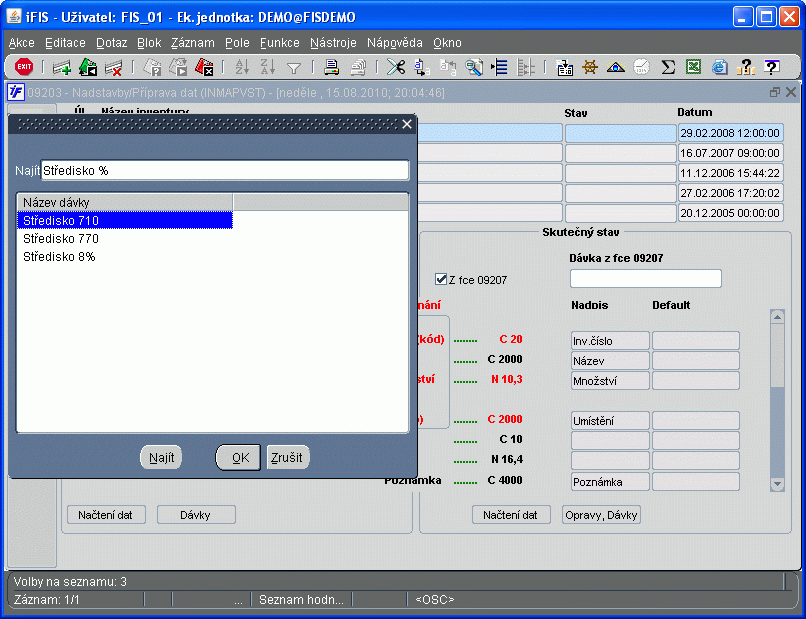Click the insert new record icon
806x619 pixels.
coord(62,67)
